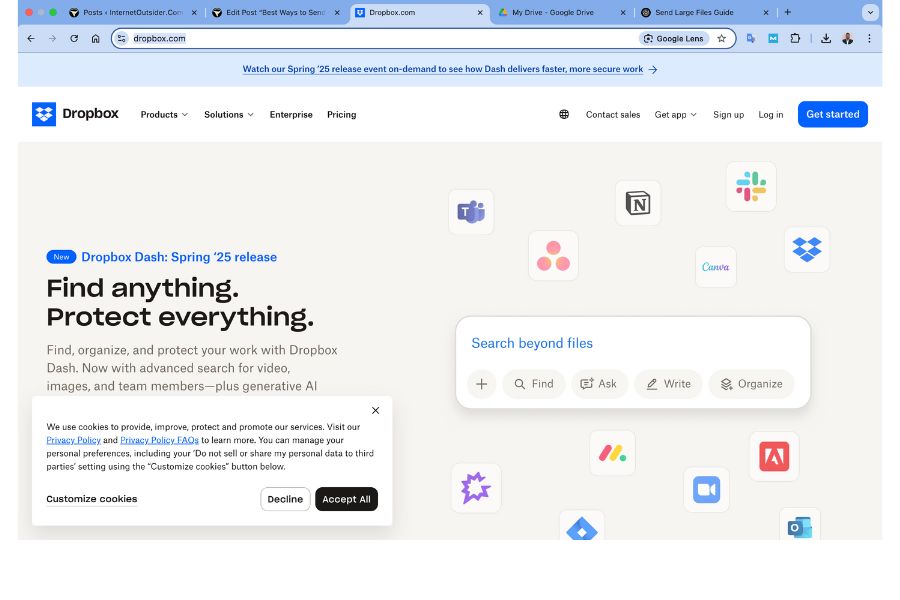The height and width of the screenshot is (600, 900).
Task: Click the browser home icon
Action: 95,38
